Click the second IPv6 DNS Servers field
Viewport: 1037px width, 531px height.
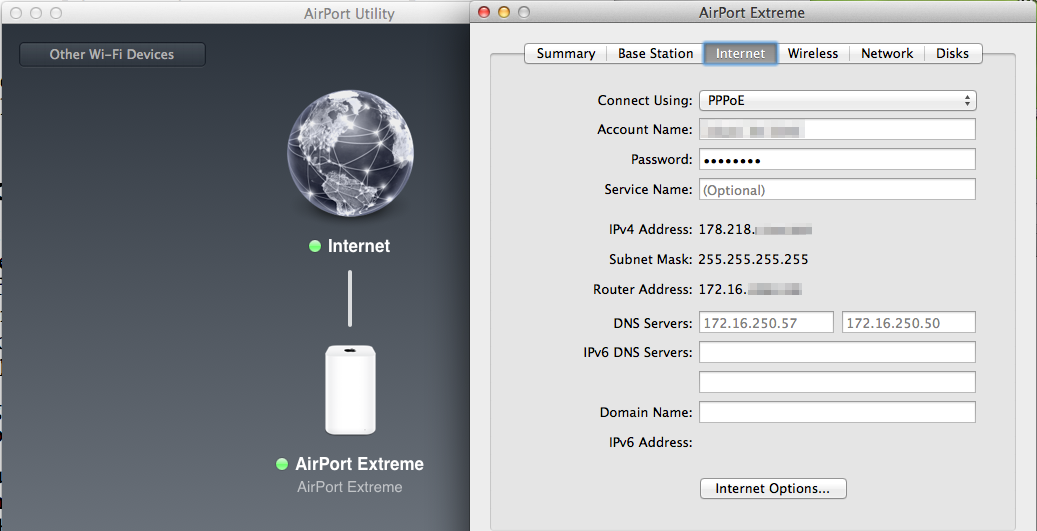837,382
